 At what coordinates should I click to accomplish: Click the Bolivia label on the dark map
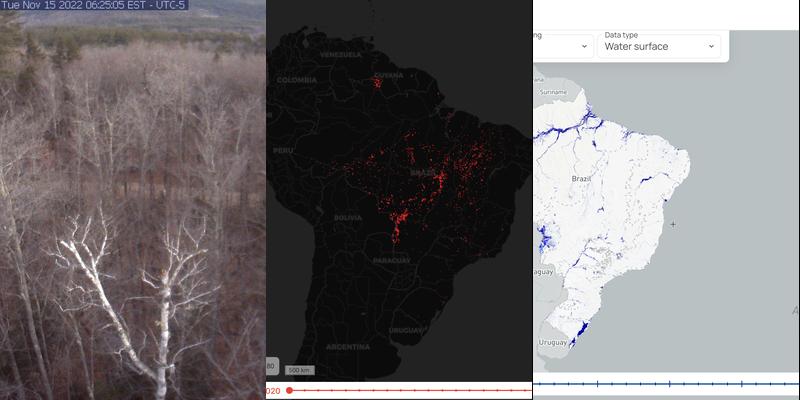pyautogui.click(x=348, y=217)
